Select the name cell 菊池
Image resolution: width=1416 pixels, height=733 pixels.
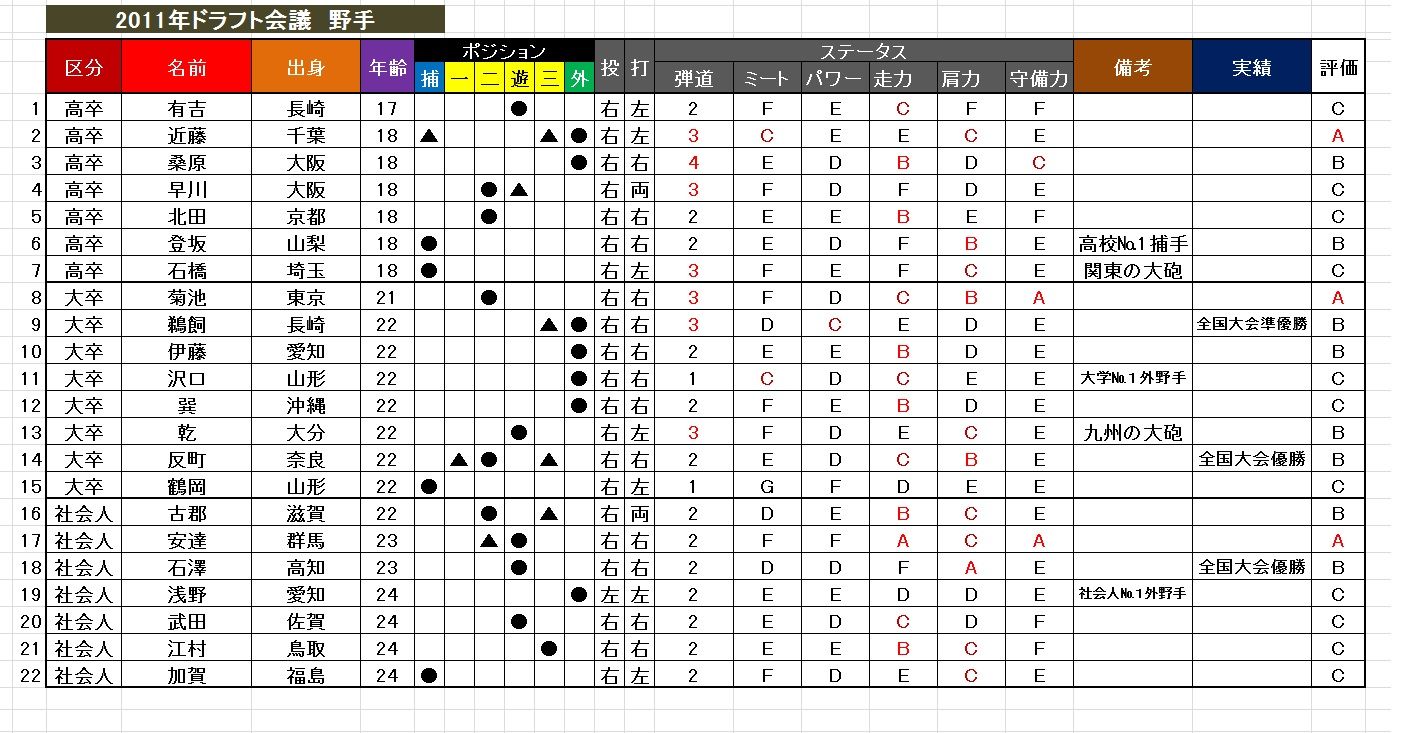187,298
